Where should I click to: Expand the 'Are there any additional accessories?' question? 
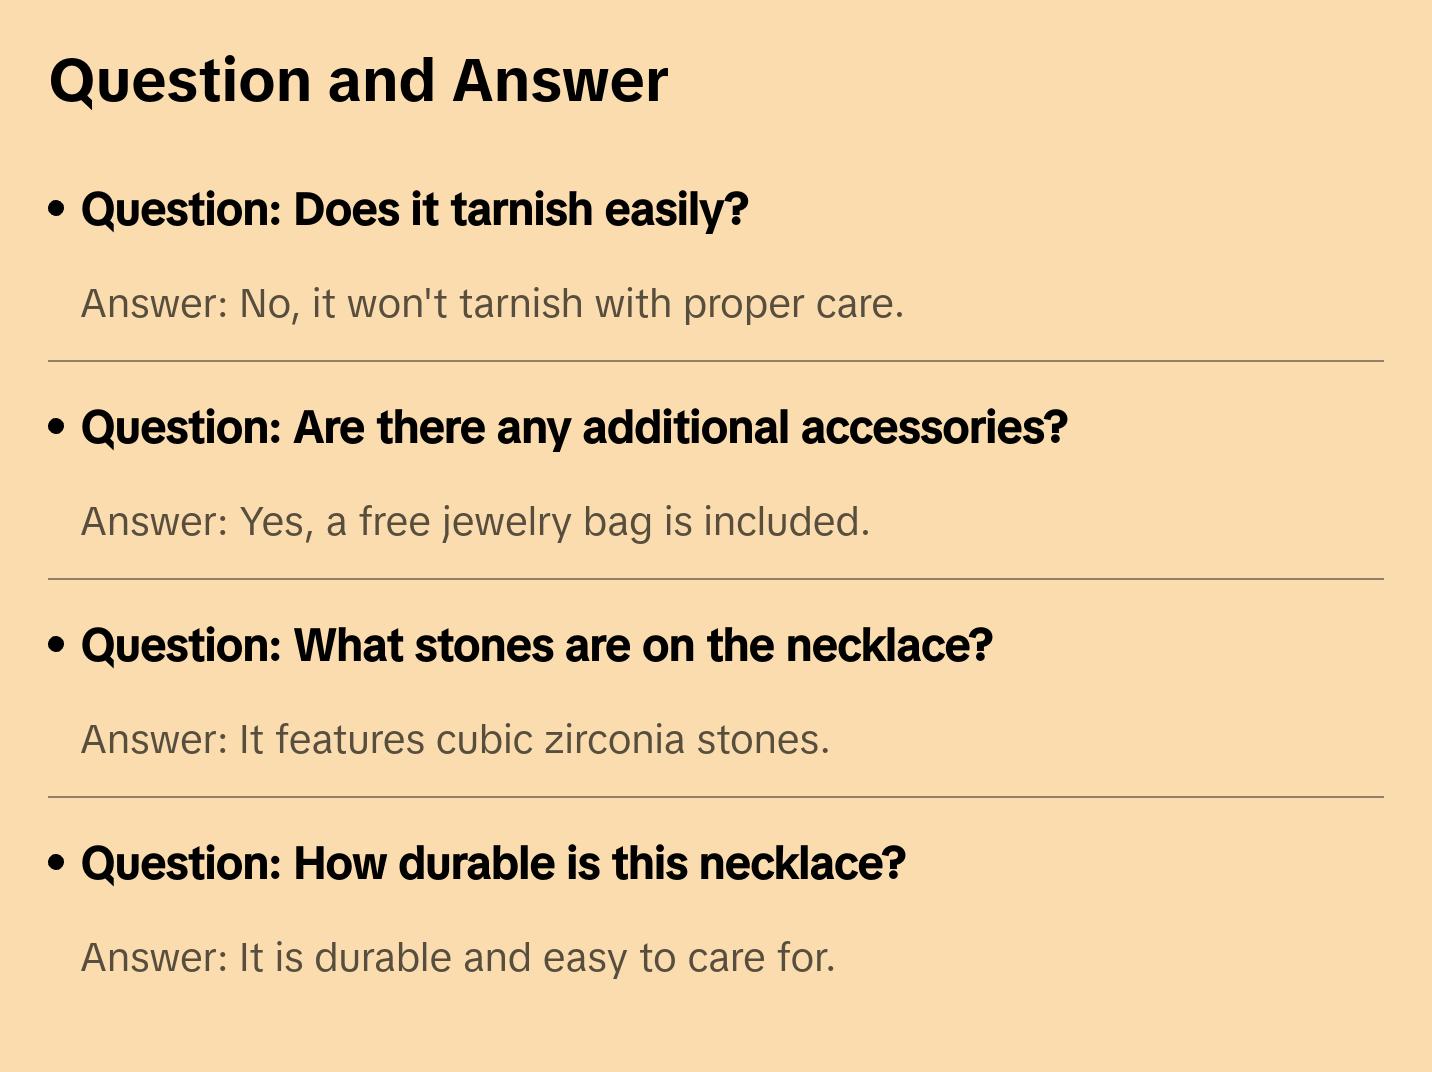click(574, 428)
